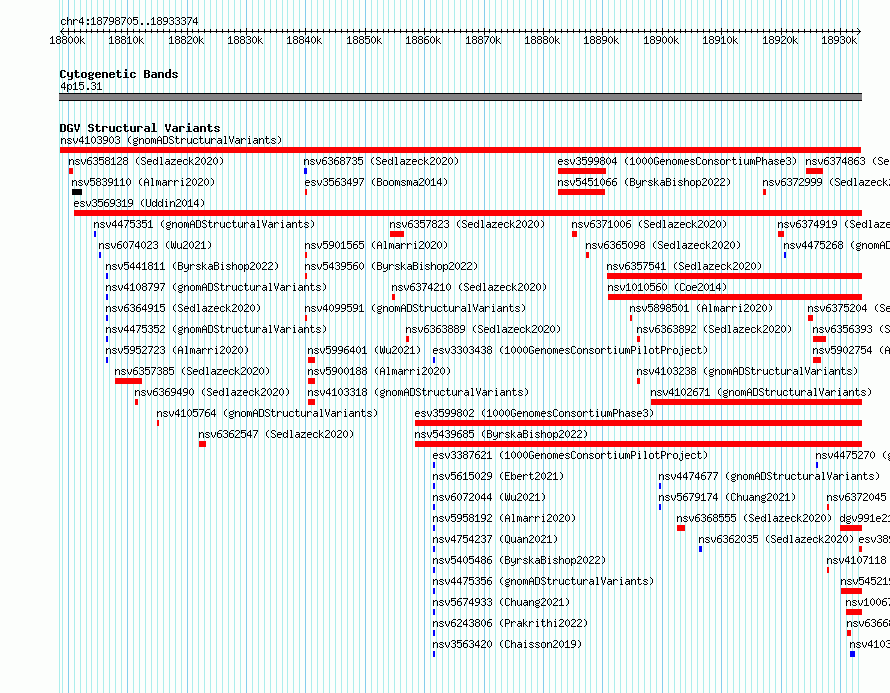The image size is (890, 693).
Task: Click nsv1010560 (Coe2014) label
Action: [x=668, y=287]
